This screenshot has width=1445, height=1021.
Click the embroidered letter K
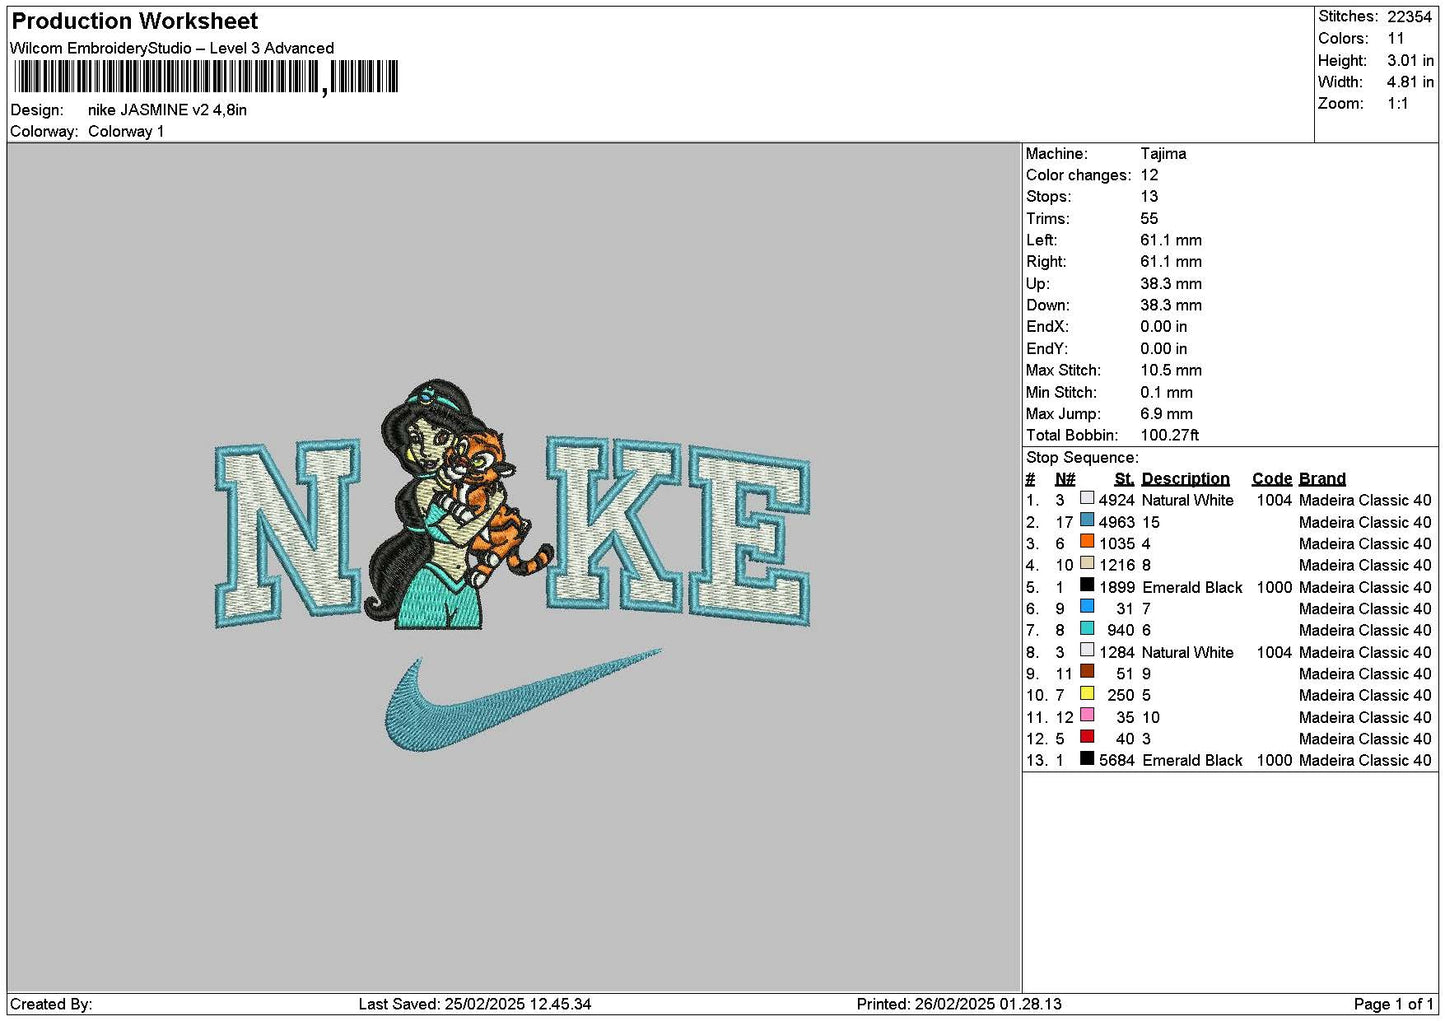point(612,523)
